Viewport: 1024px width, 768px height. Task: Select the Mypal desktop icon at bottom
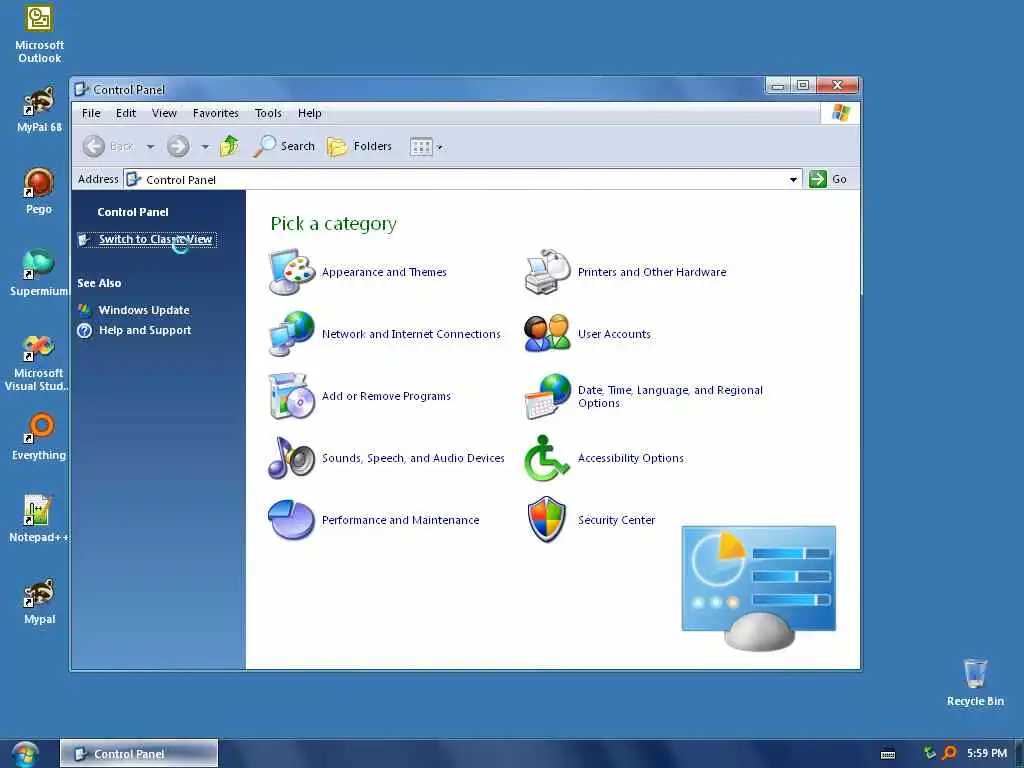(x=39, y=601)
